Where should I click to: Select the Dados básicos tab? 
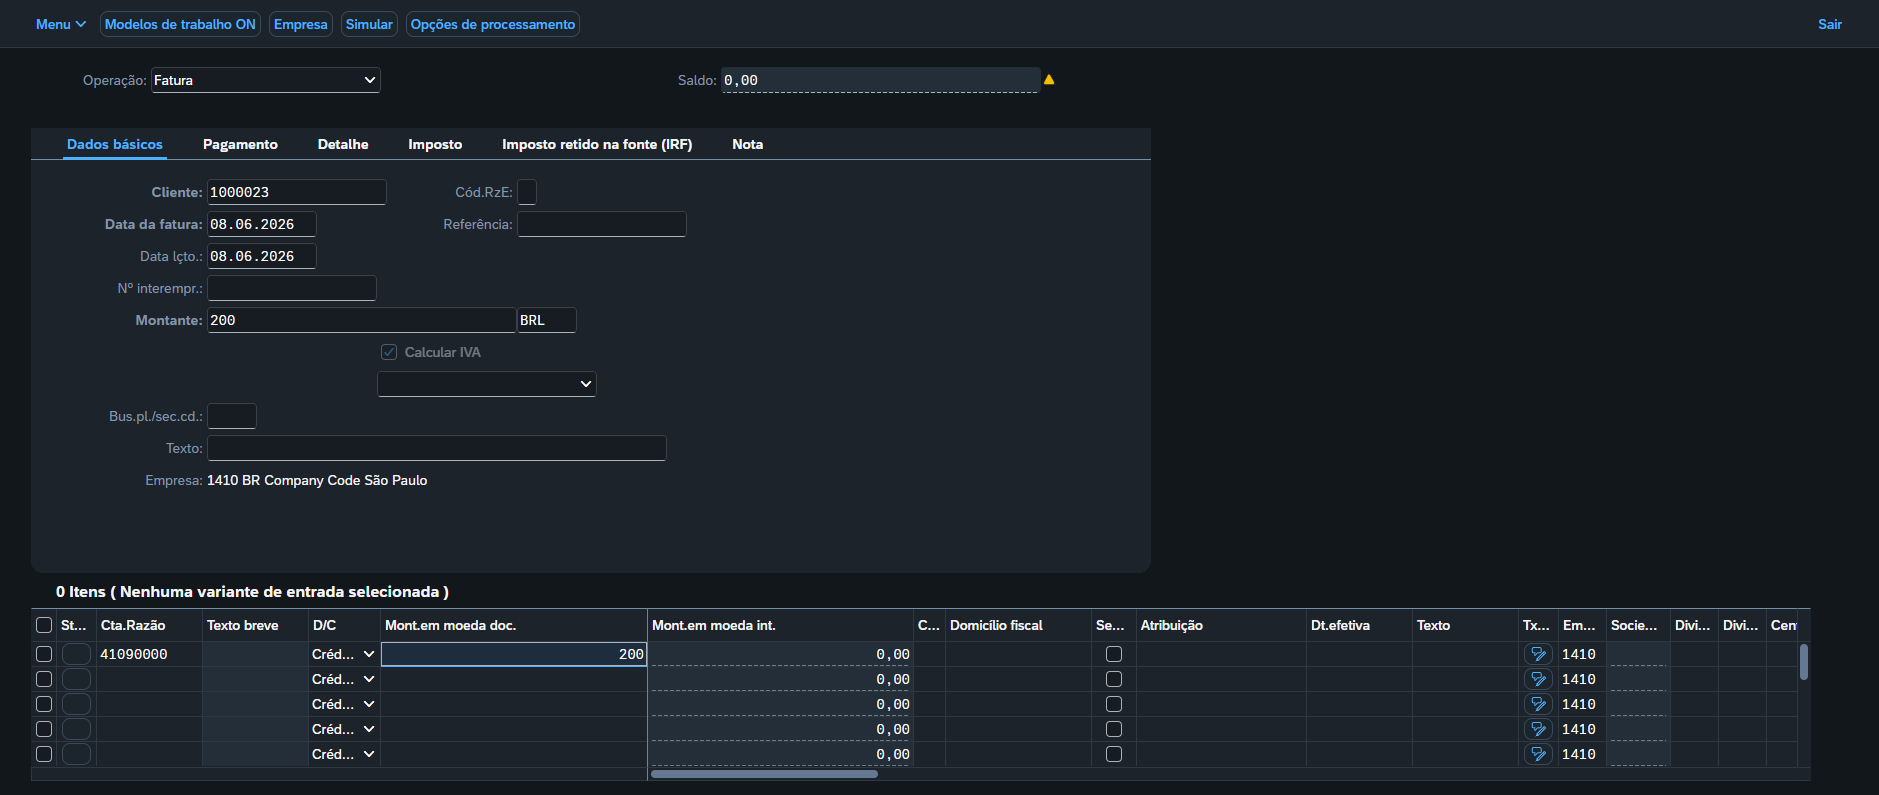pyautogui.click(x=115, y=144)
